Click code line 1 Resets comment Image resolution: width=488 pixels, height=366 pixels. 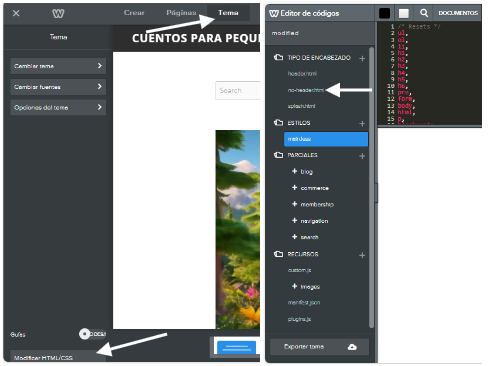[x=419, y=27]
